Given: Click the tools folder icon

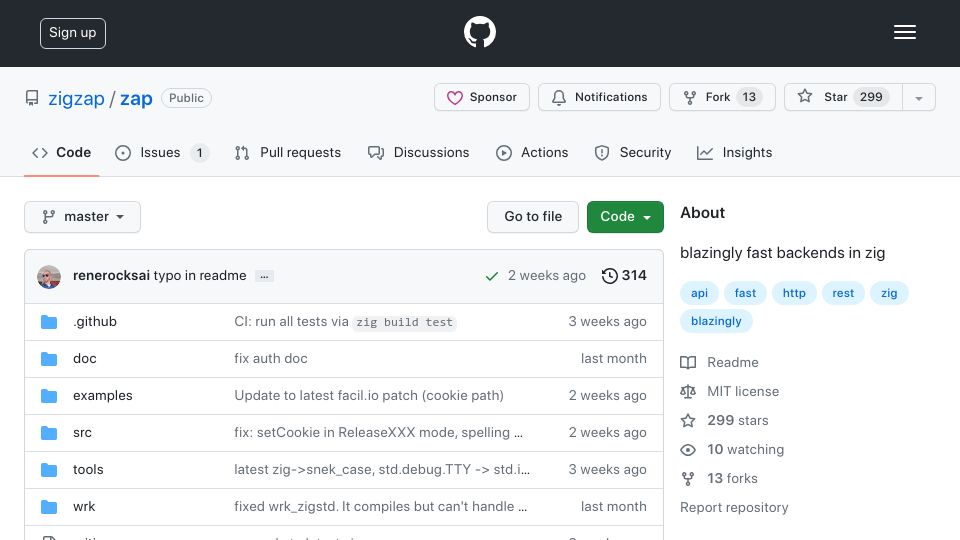Looking at the screenshot, I should pyautogui.click(x=49, y=470).
